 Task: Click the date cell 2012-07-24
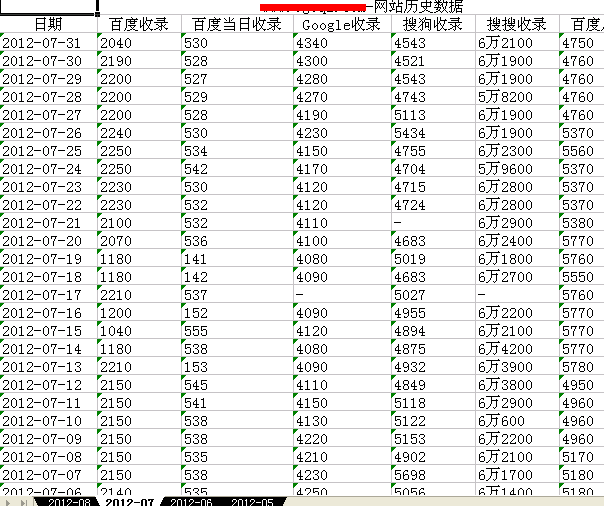click(x=48, y=169)
